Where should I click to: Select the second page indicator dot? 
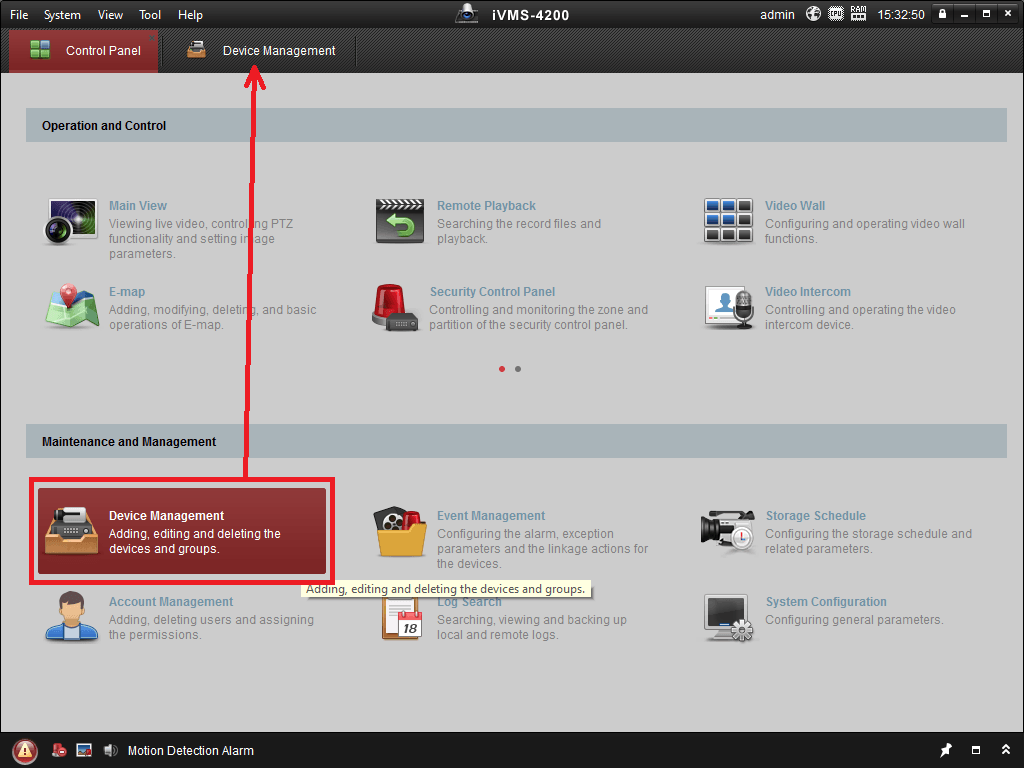[518, 369]
